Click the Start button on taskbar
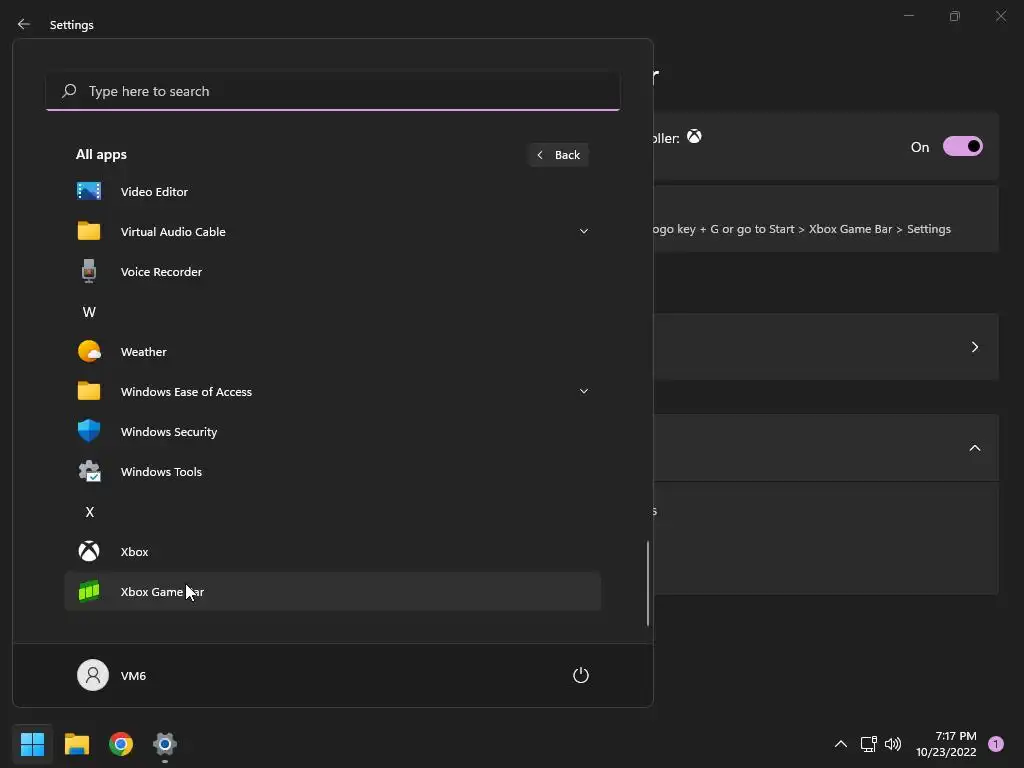The width and height of the screenshot is (1024, 768). [33, 744]
